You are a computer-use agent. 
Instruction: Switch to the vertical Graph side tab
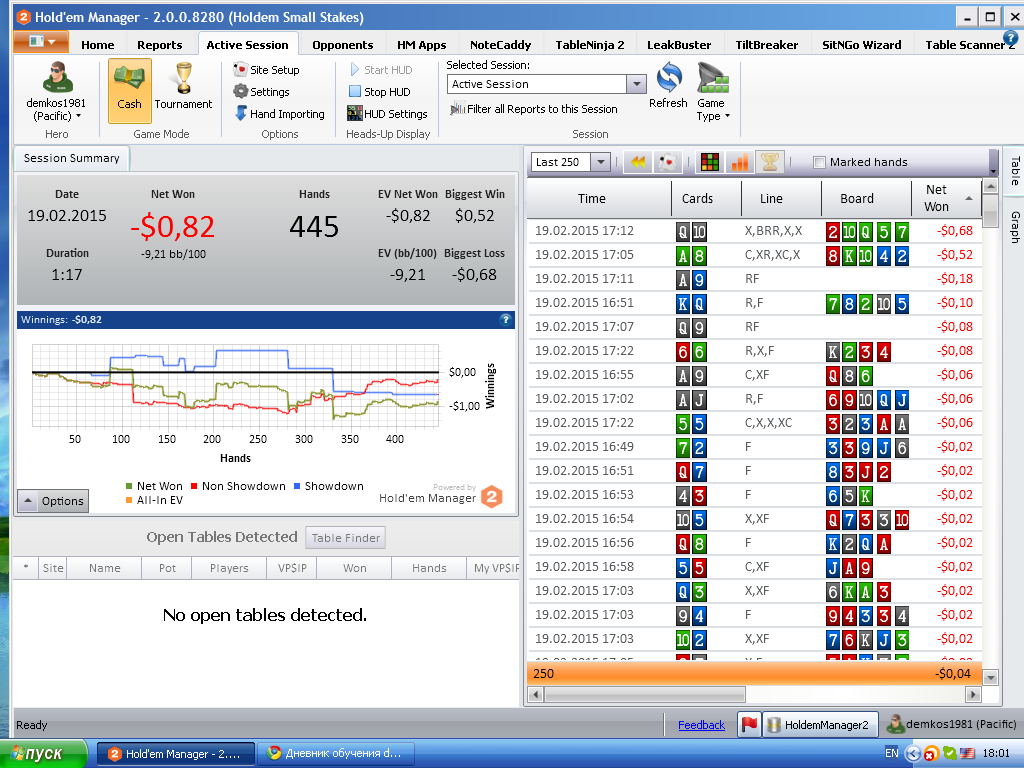(1015, 227)
